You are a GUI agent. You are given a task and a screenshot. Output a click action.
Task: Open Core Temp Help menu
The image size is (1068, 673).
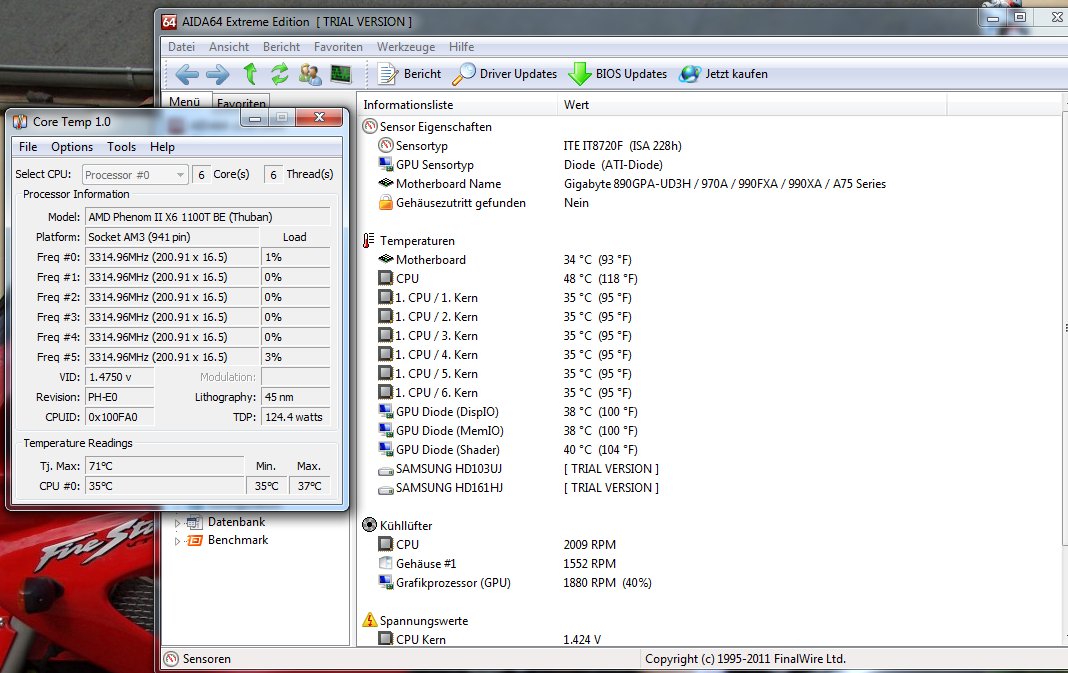point(162,146)
